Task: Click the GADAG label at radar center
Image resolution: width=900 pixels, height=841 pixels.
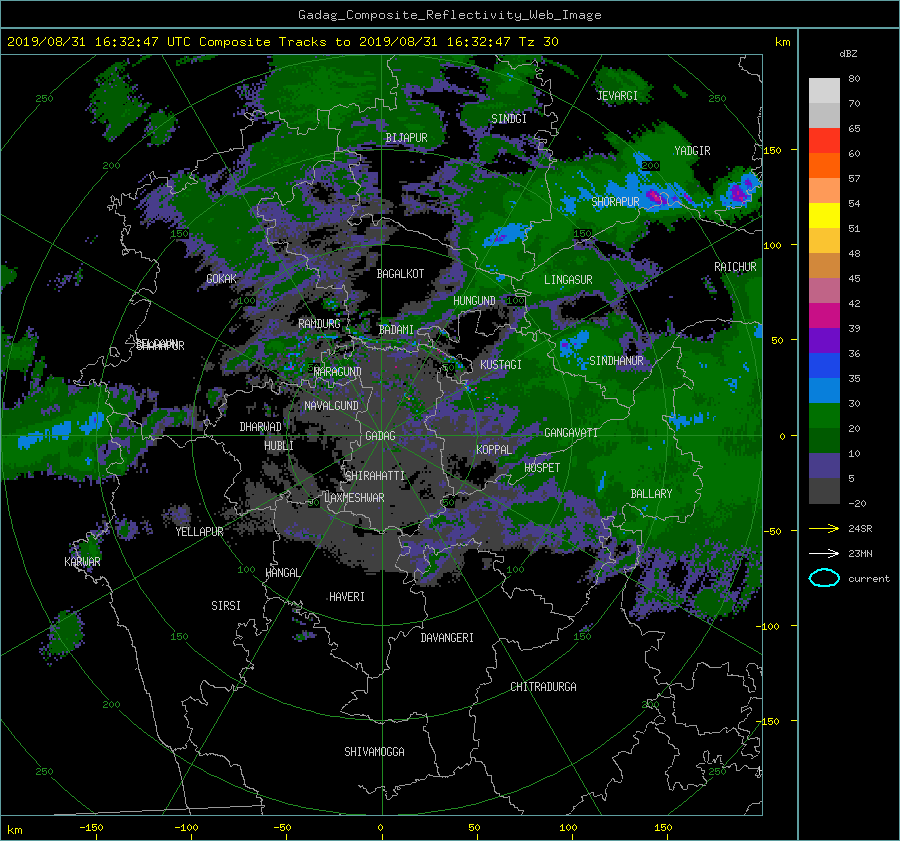Action: click(x=380, y=436)
